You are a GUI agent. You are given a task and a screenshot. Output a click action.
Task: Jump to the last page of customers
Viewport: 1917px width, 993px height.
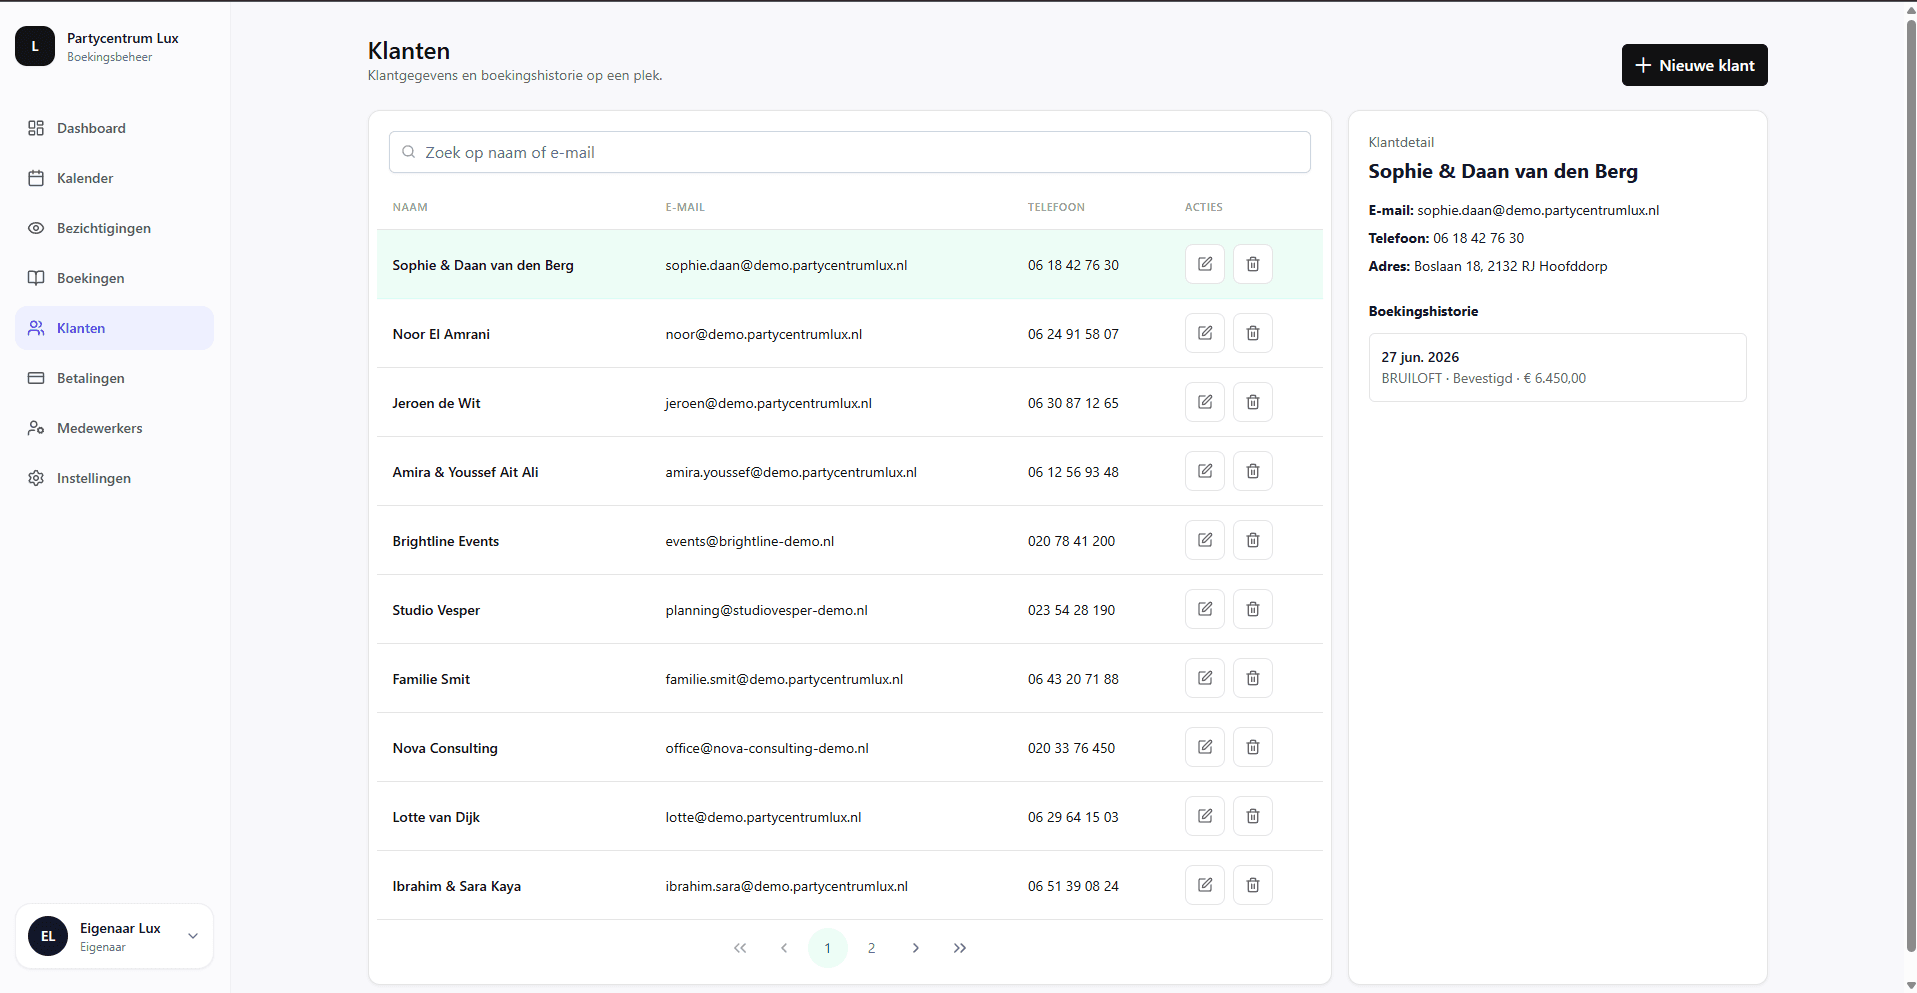pyautogui.click(x=960, y=948)
